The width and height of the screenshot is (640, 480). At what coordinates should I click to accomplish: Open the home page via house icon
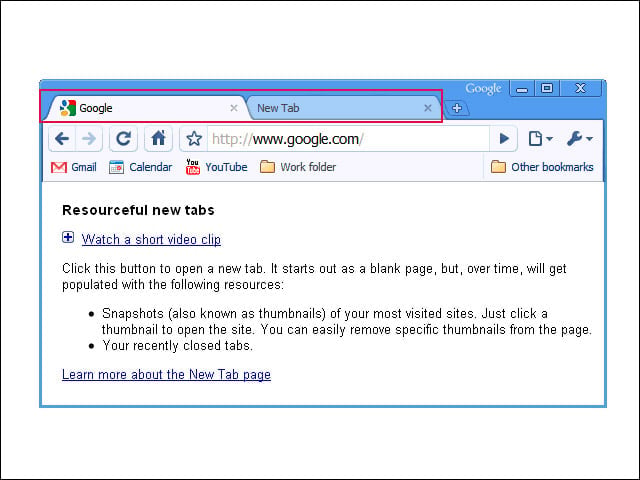158,139
